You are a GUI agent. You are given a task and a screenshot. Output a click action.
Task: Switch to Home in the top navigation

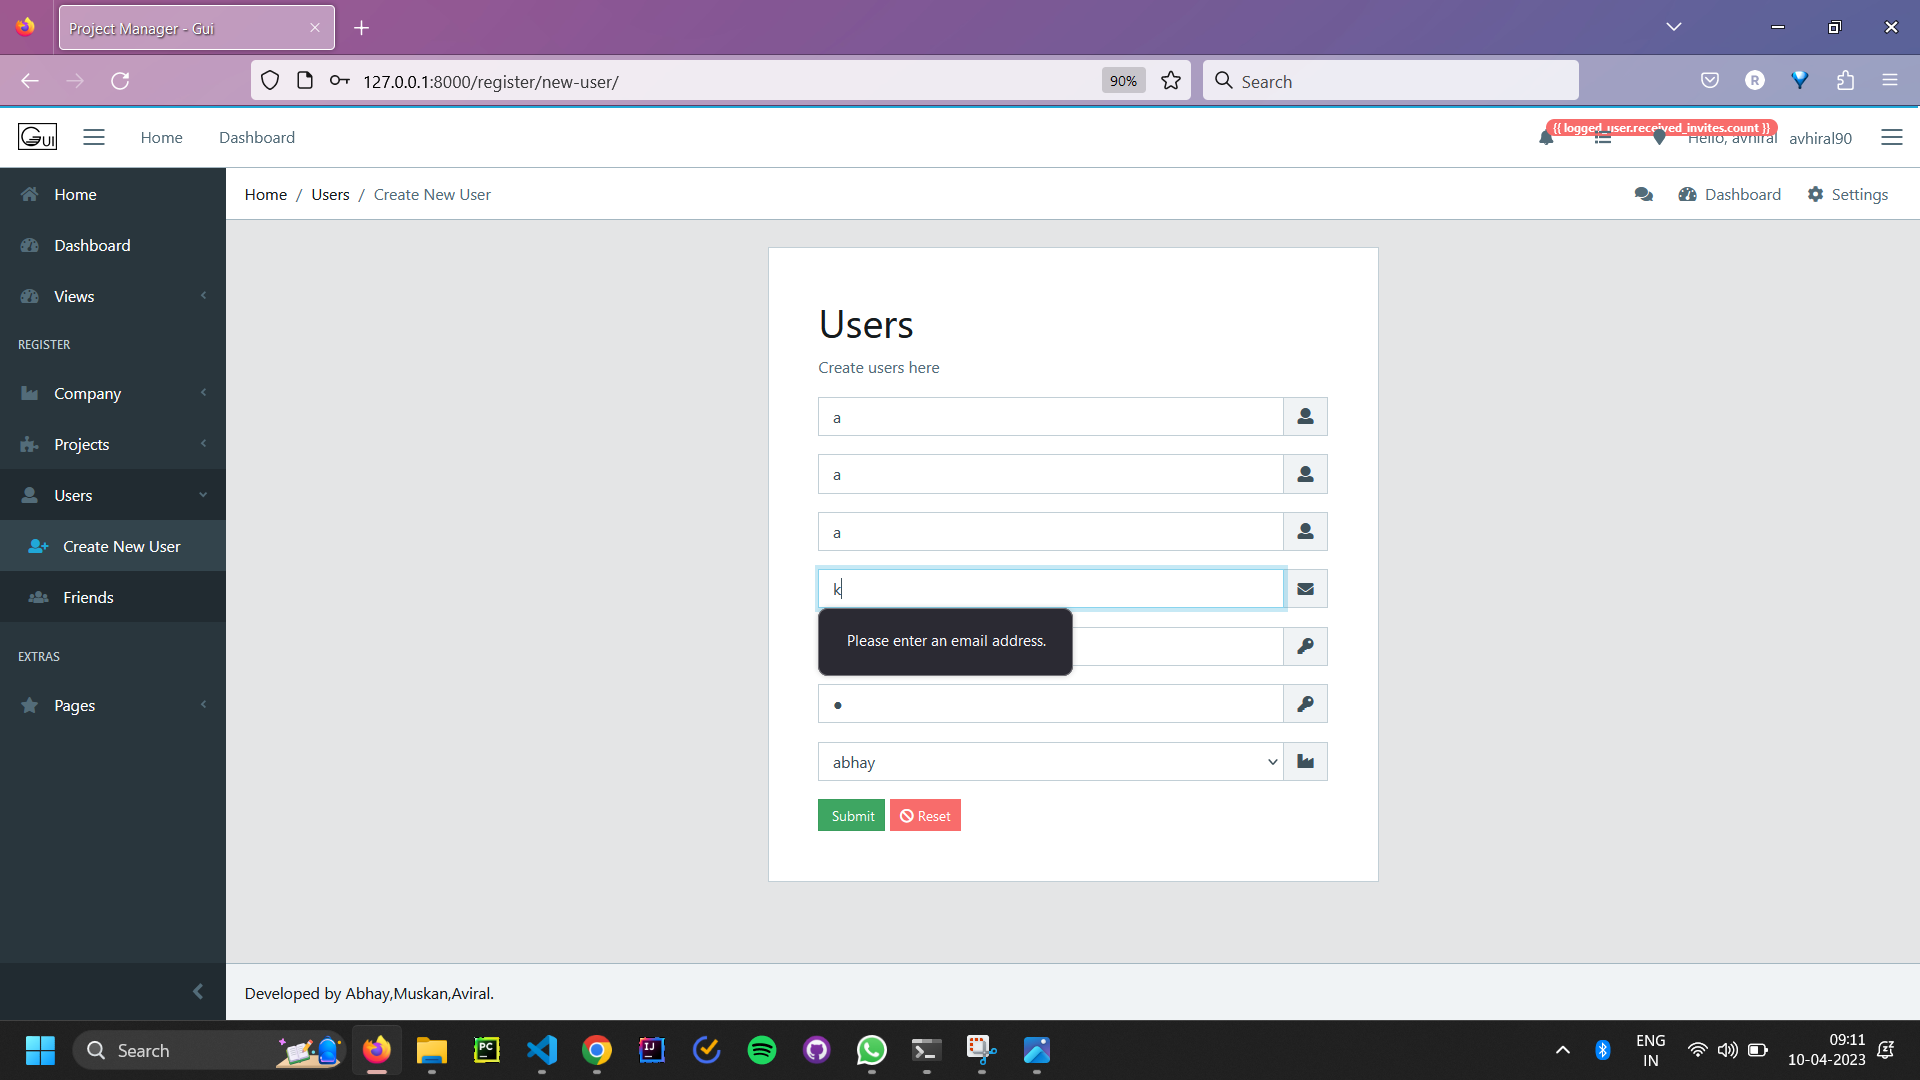coord(161,137)
